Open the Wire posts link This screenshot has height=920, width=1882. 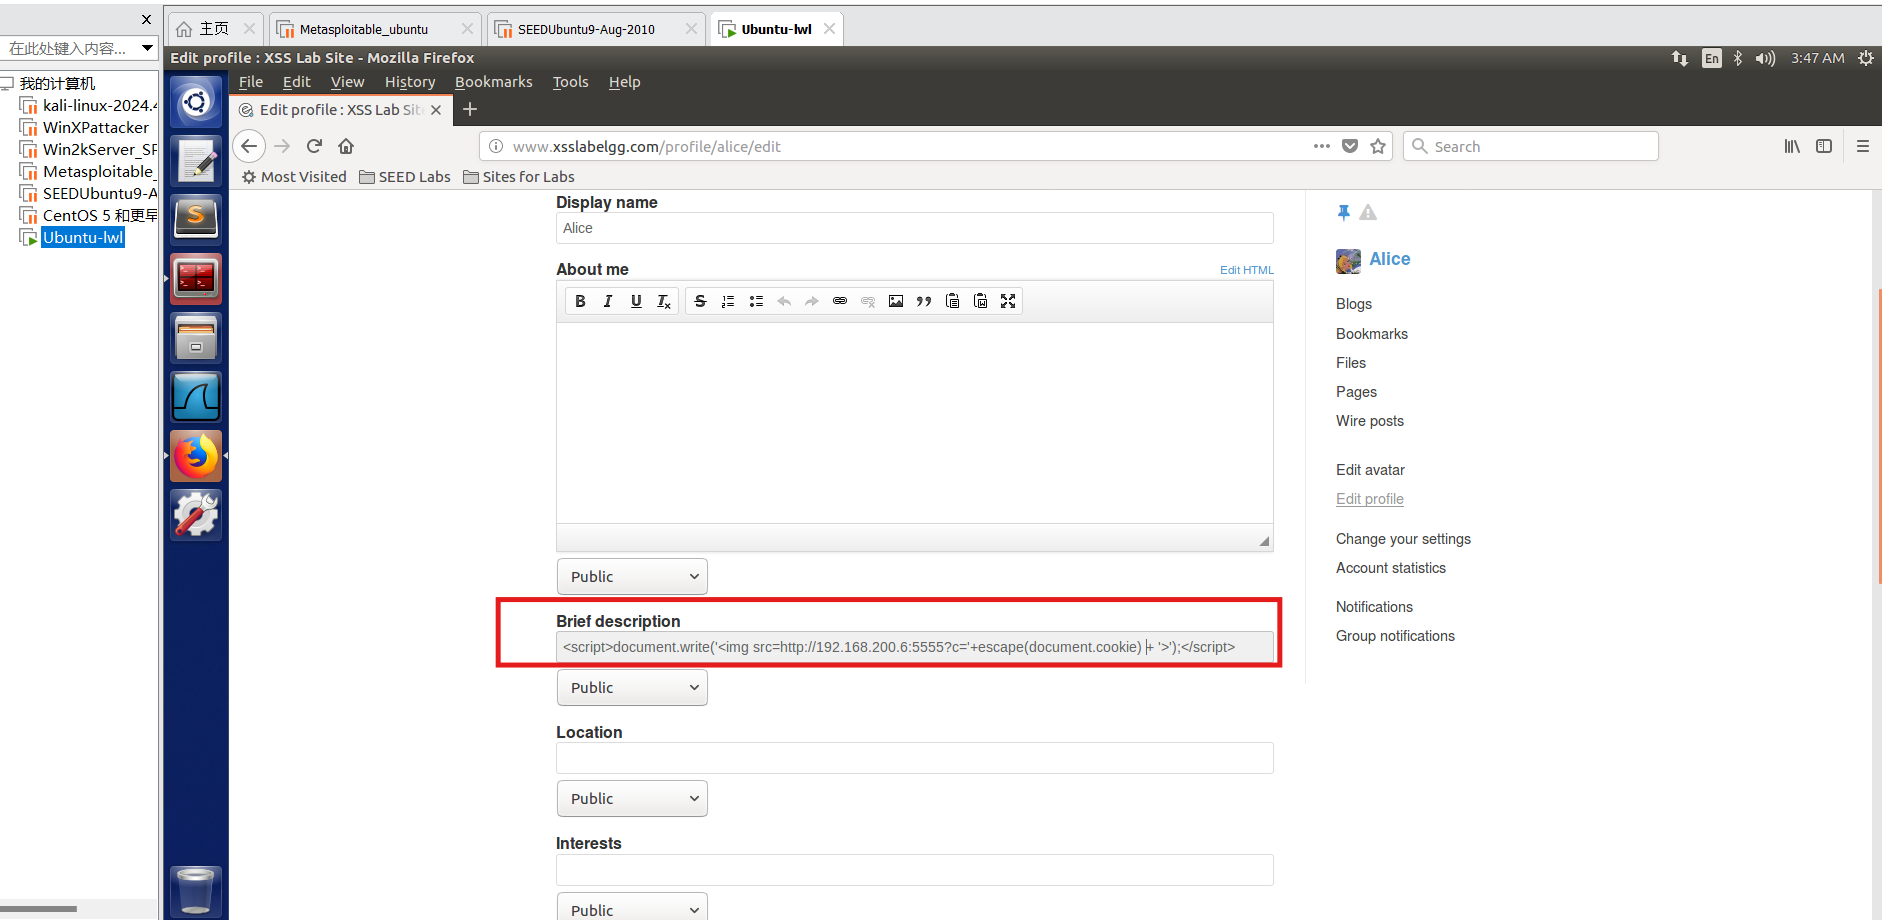pos(1370,421)
